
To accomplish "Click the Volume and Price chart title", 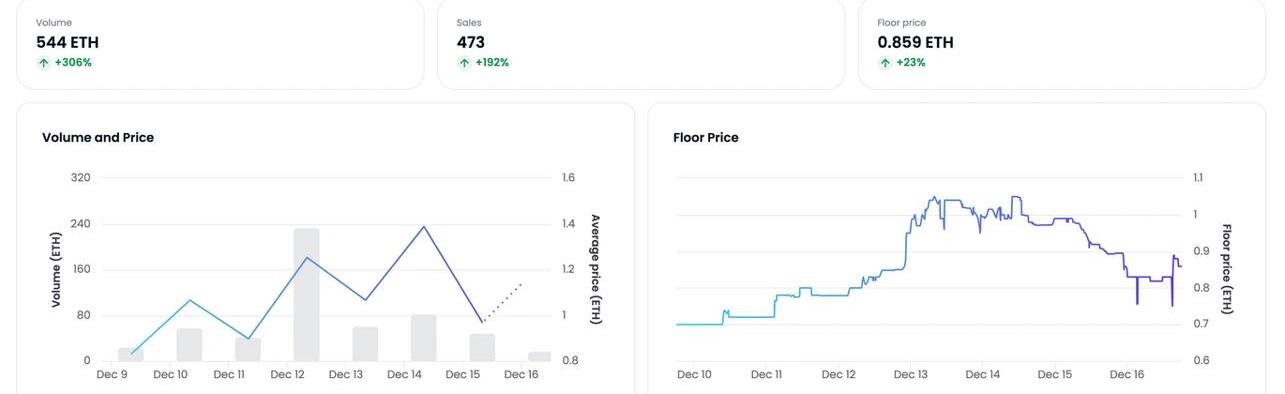I will pos(98,138).
